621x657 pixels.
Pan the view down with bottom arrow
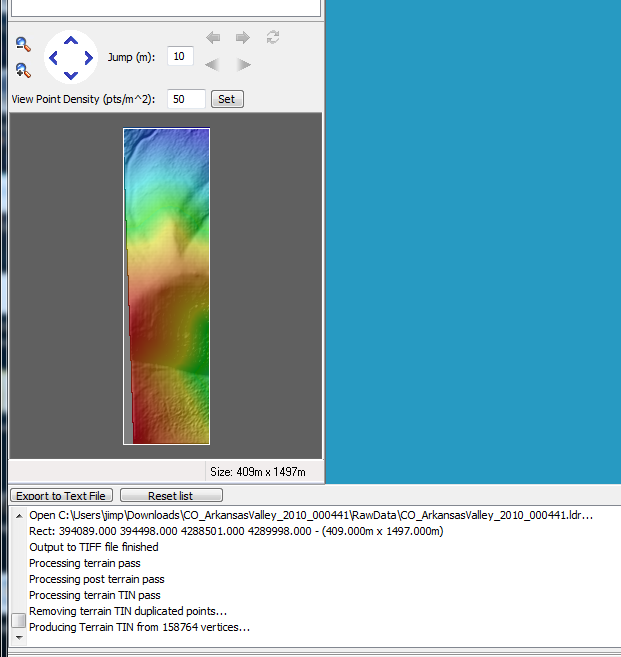[x=71, y=74]
